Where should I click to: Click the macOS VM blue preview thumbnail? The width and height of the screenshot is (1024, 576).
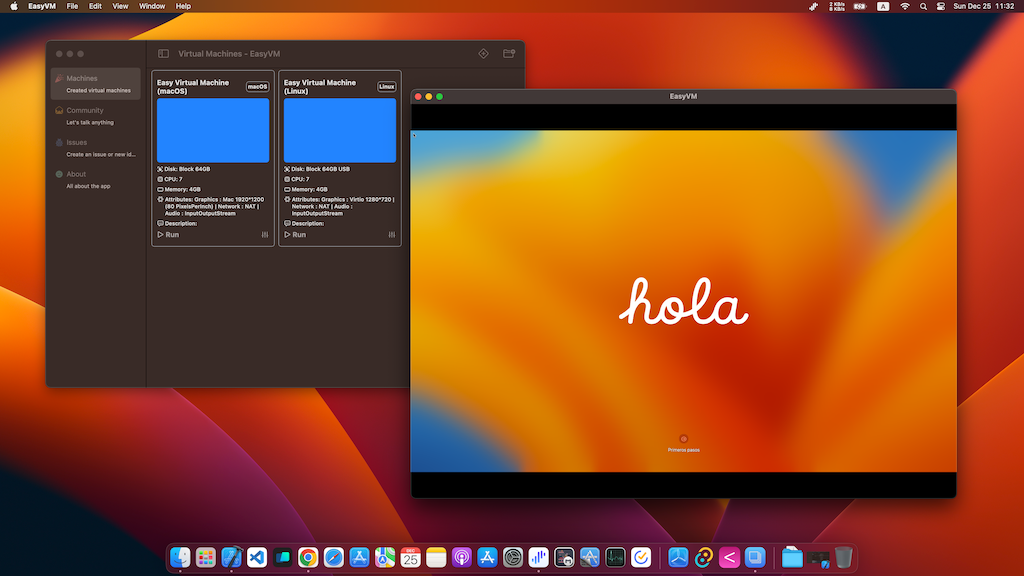213,130
